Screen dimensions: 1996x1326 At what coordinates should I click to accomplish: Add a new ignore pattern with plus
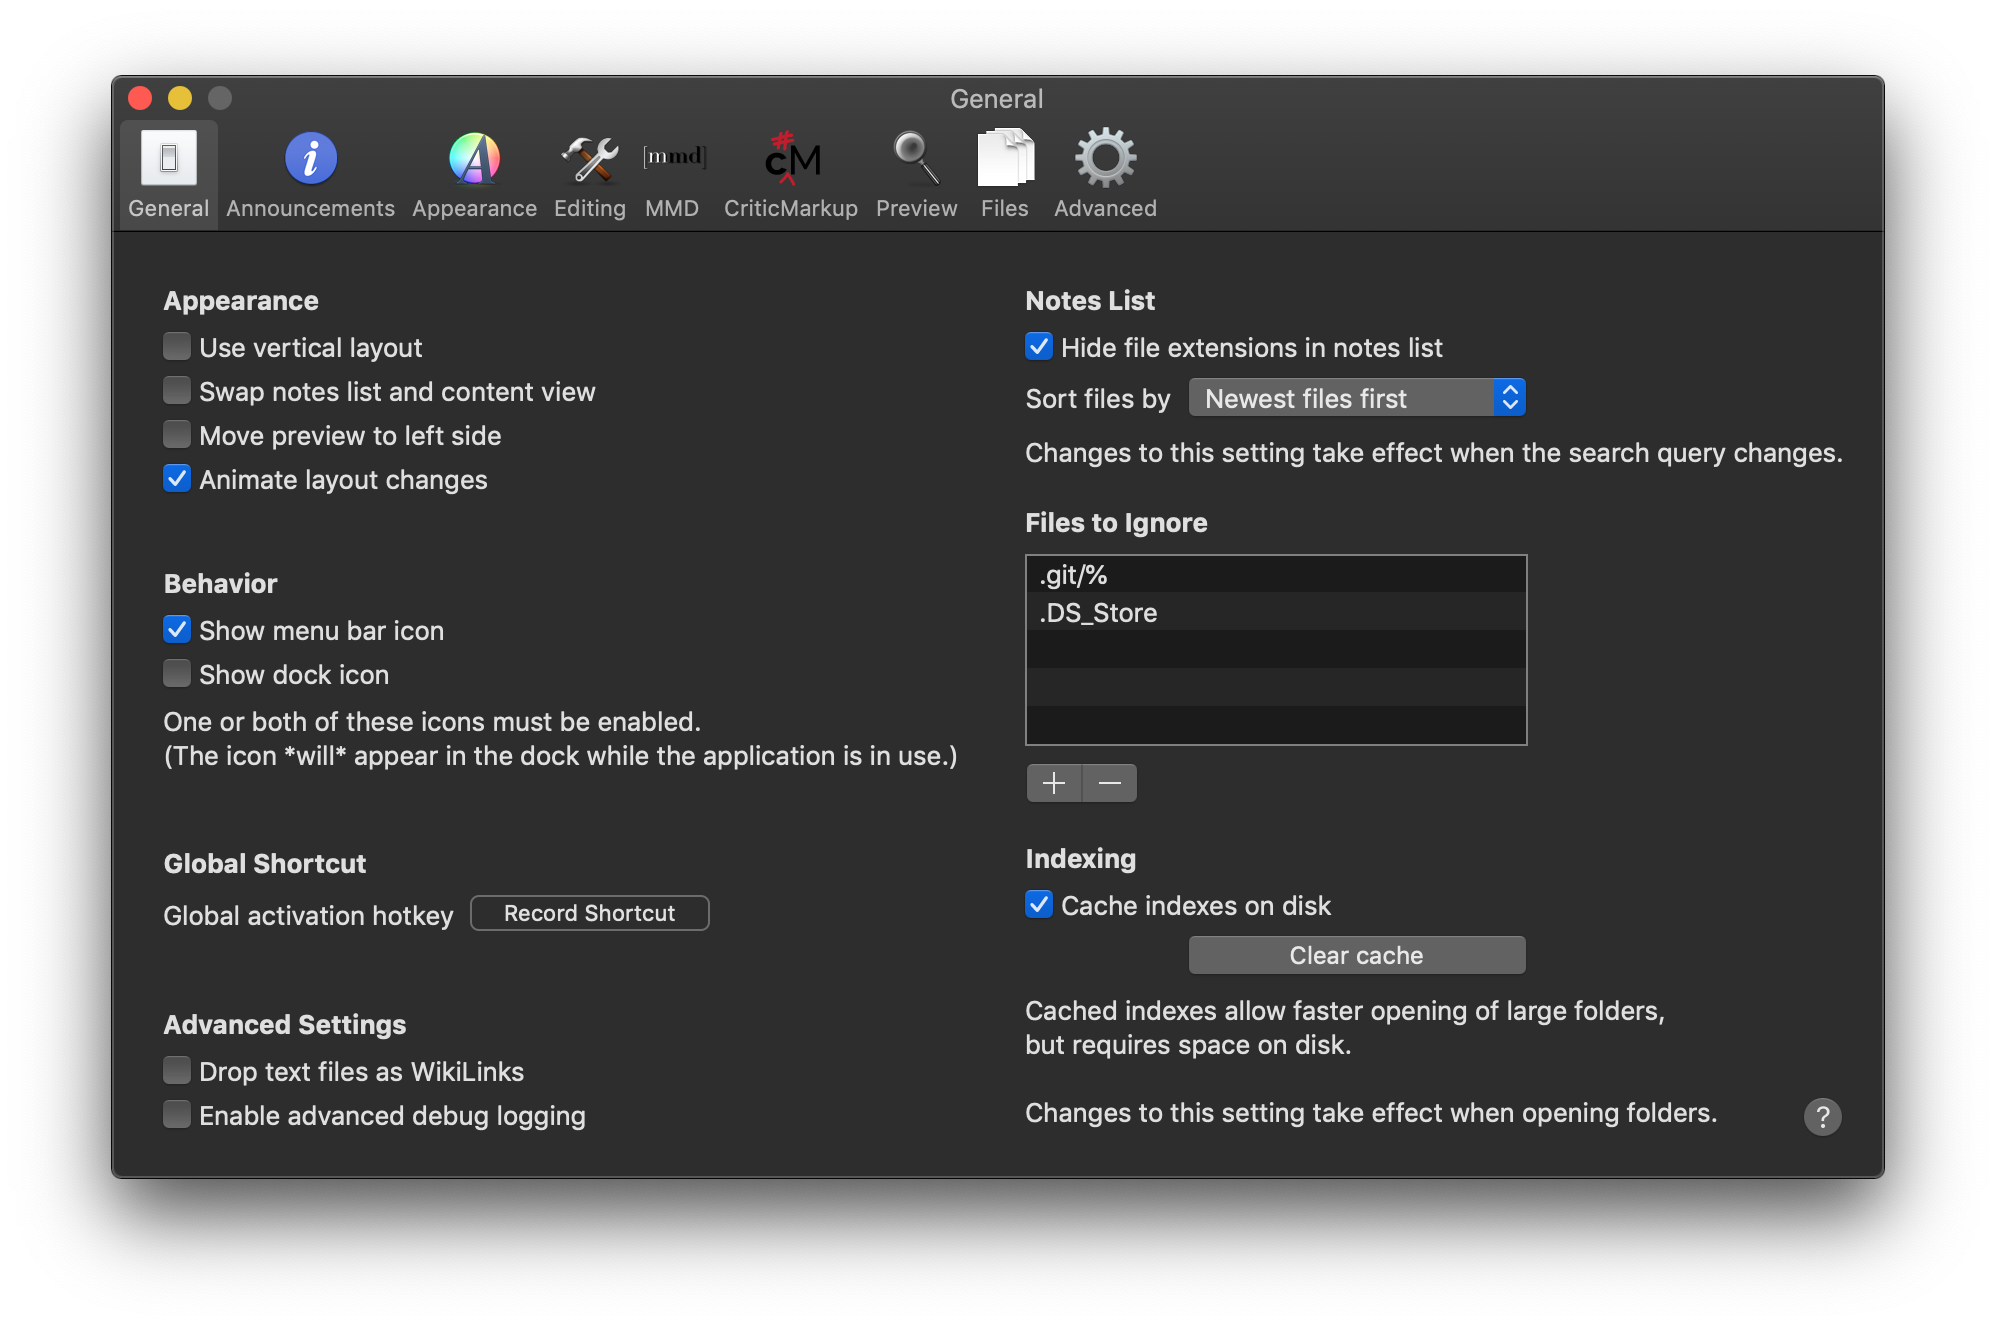point(1054,783)
